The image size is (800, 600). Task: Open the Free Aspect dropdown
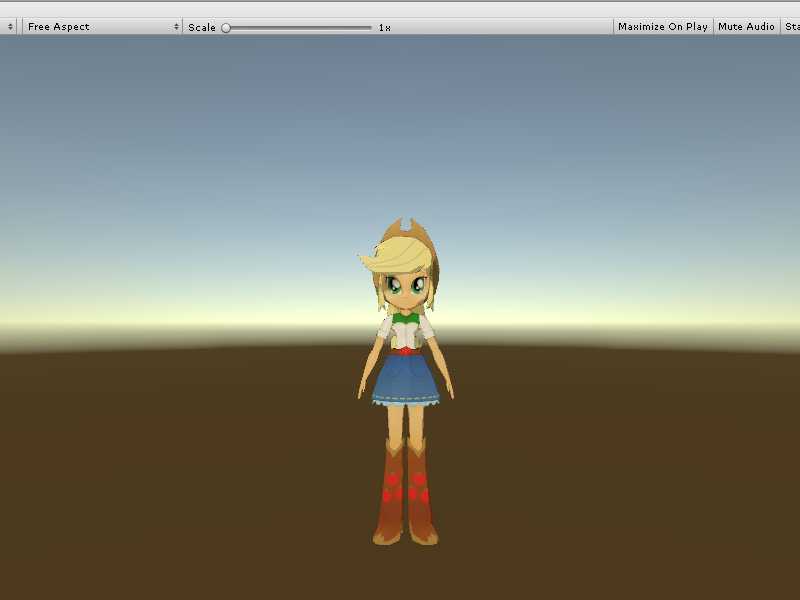click(102, 27)
